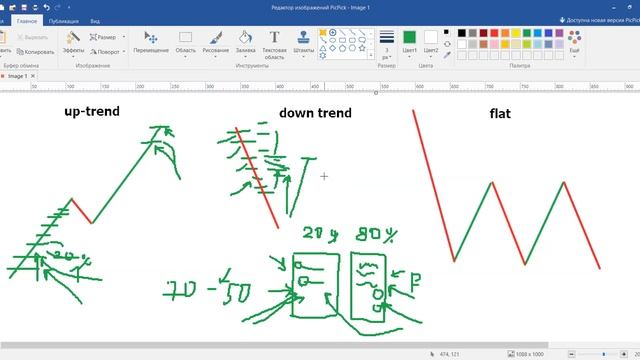Open the new PicPick version available link
The image size is (640, 360).
click(x=599, y=20)
